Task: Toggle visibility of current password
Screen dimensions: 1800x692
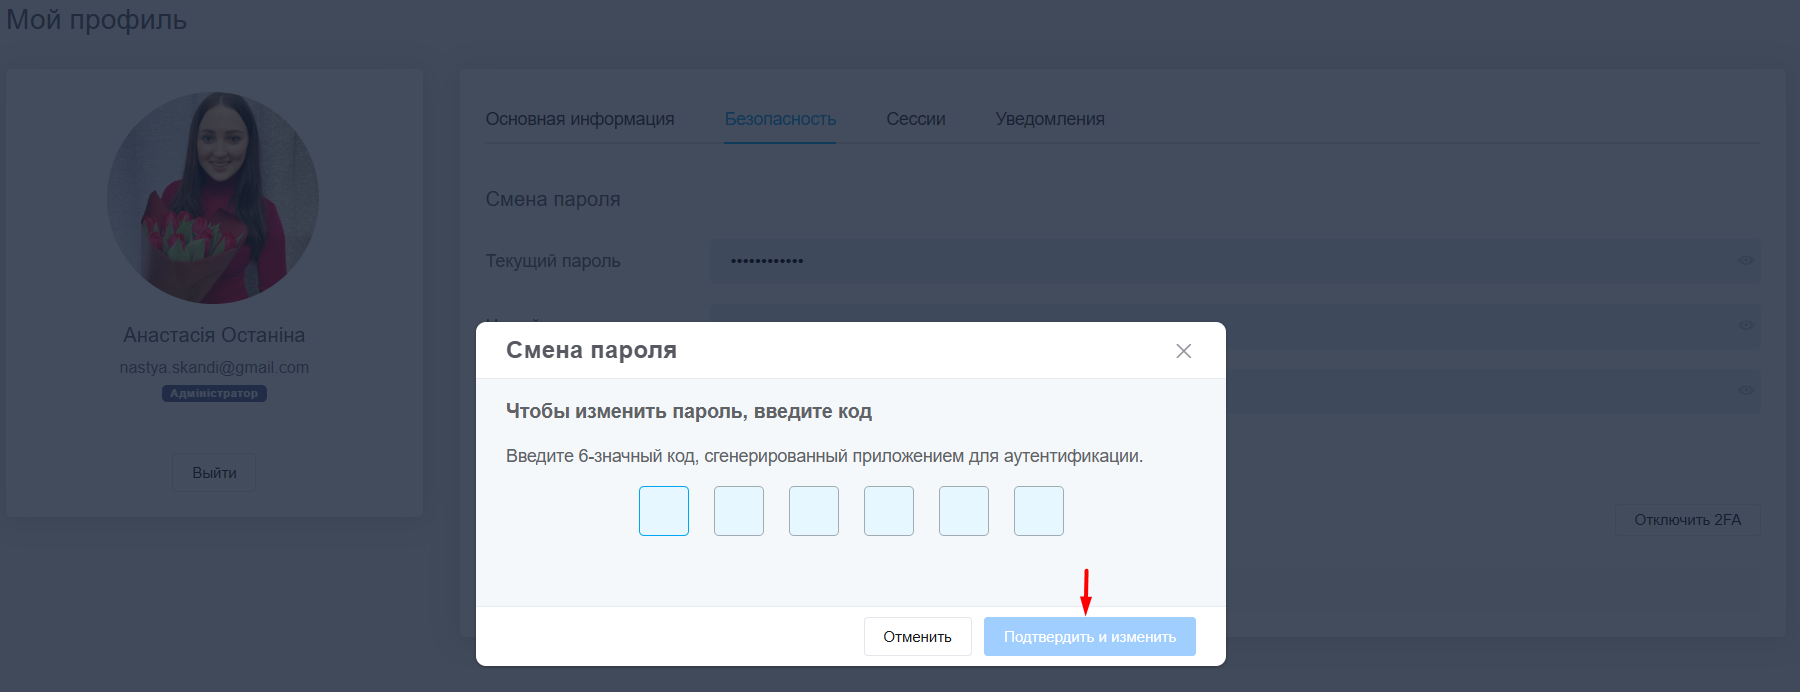Action: click(1746, 261)
